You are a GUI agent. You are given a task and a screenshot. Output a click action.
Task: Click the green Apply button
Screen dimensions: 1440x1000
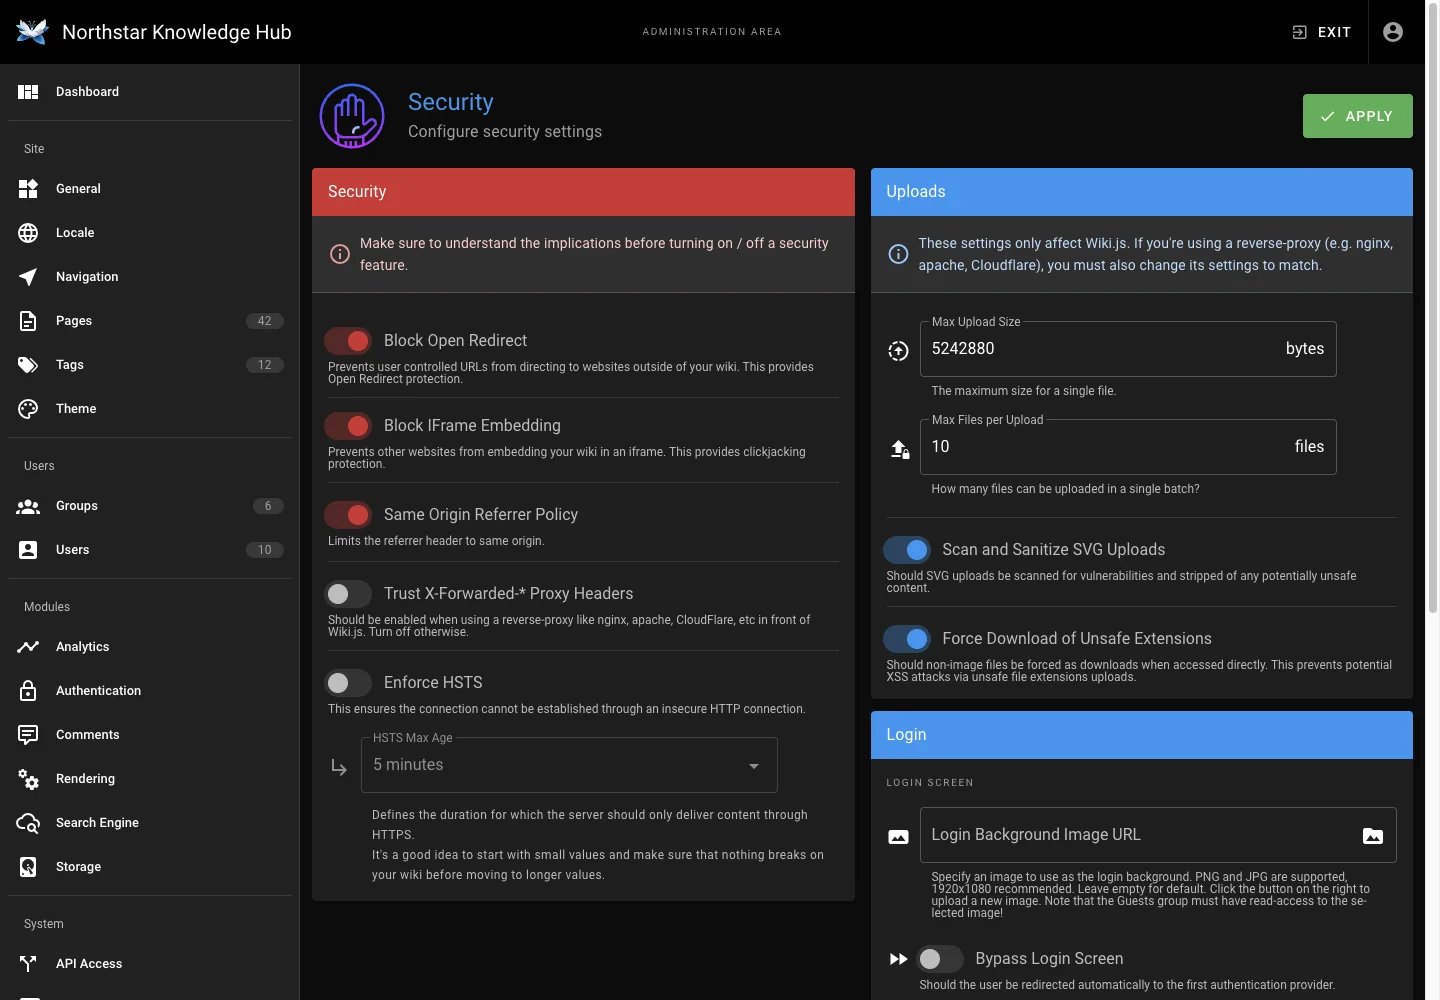pos(1357,116)
